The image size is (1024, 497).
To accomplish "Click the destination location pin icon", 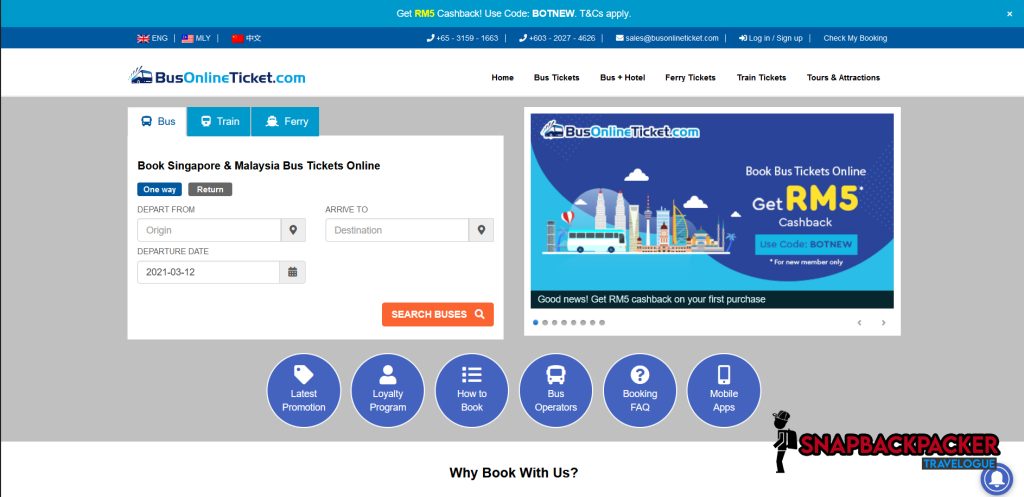I will click(x=481, y=230).
